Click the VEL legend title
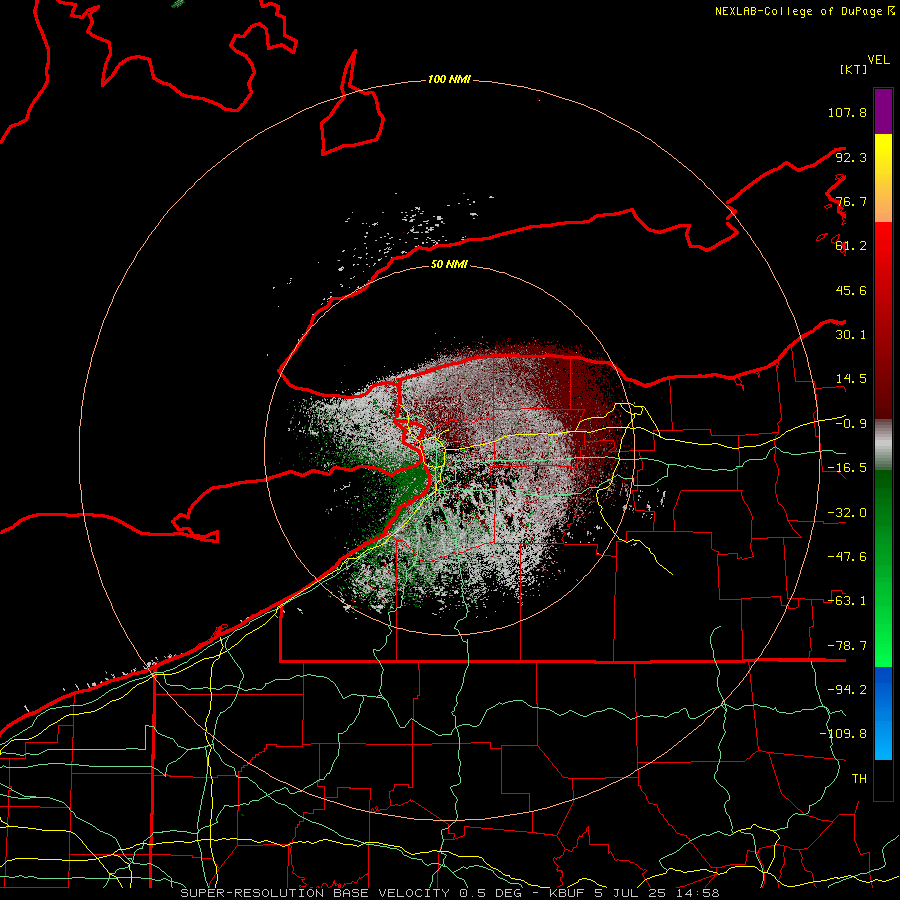The width and height of the screenshot is (900, 900). click(878, 60)
